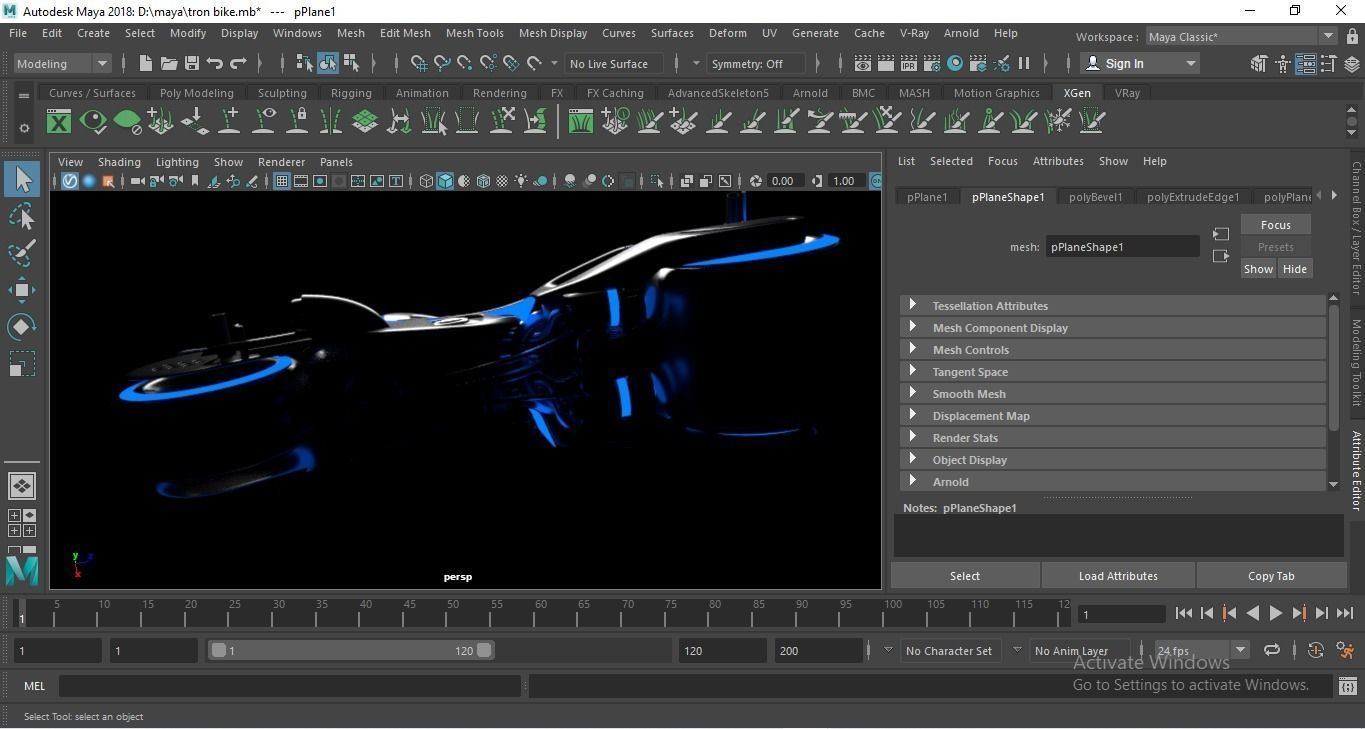Click the green leaf XGen shelf icon
The height and width of the screenshot is (729, 1365).
127,122
